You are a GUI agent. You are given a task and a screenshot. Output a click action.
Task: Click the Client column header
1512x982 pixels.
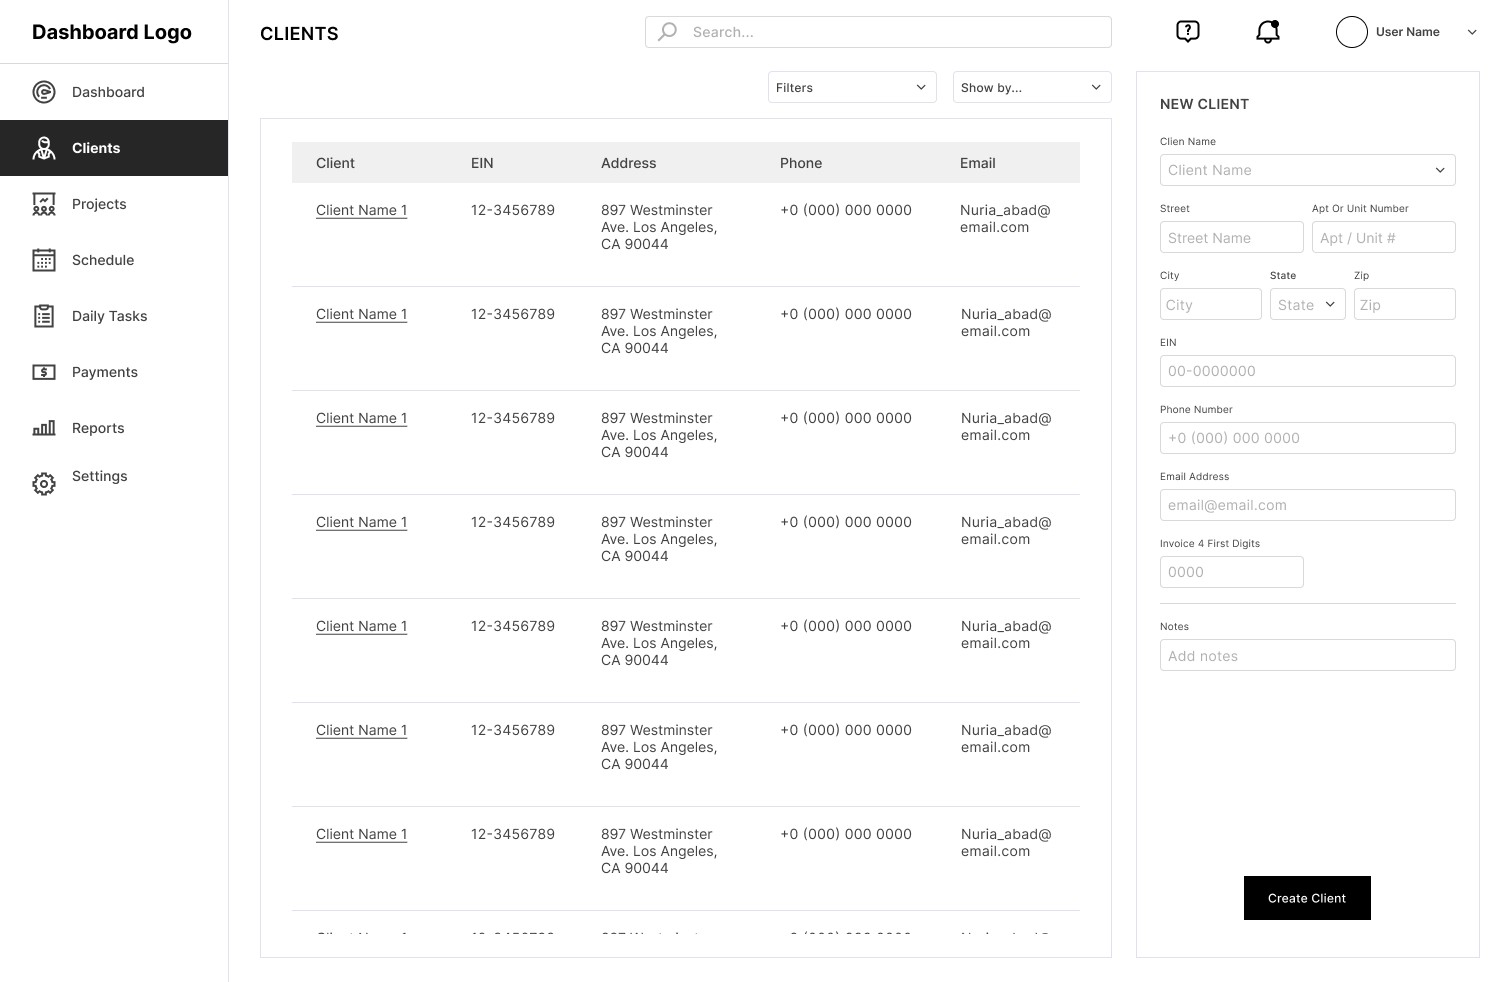(335, 163)
